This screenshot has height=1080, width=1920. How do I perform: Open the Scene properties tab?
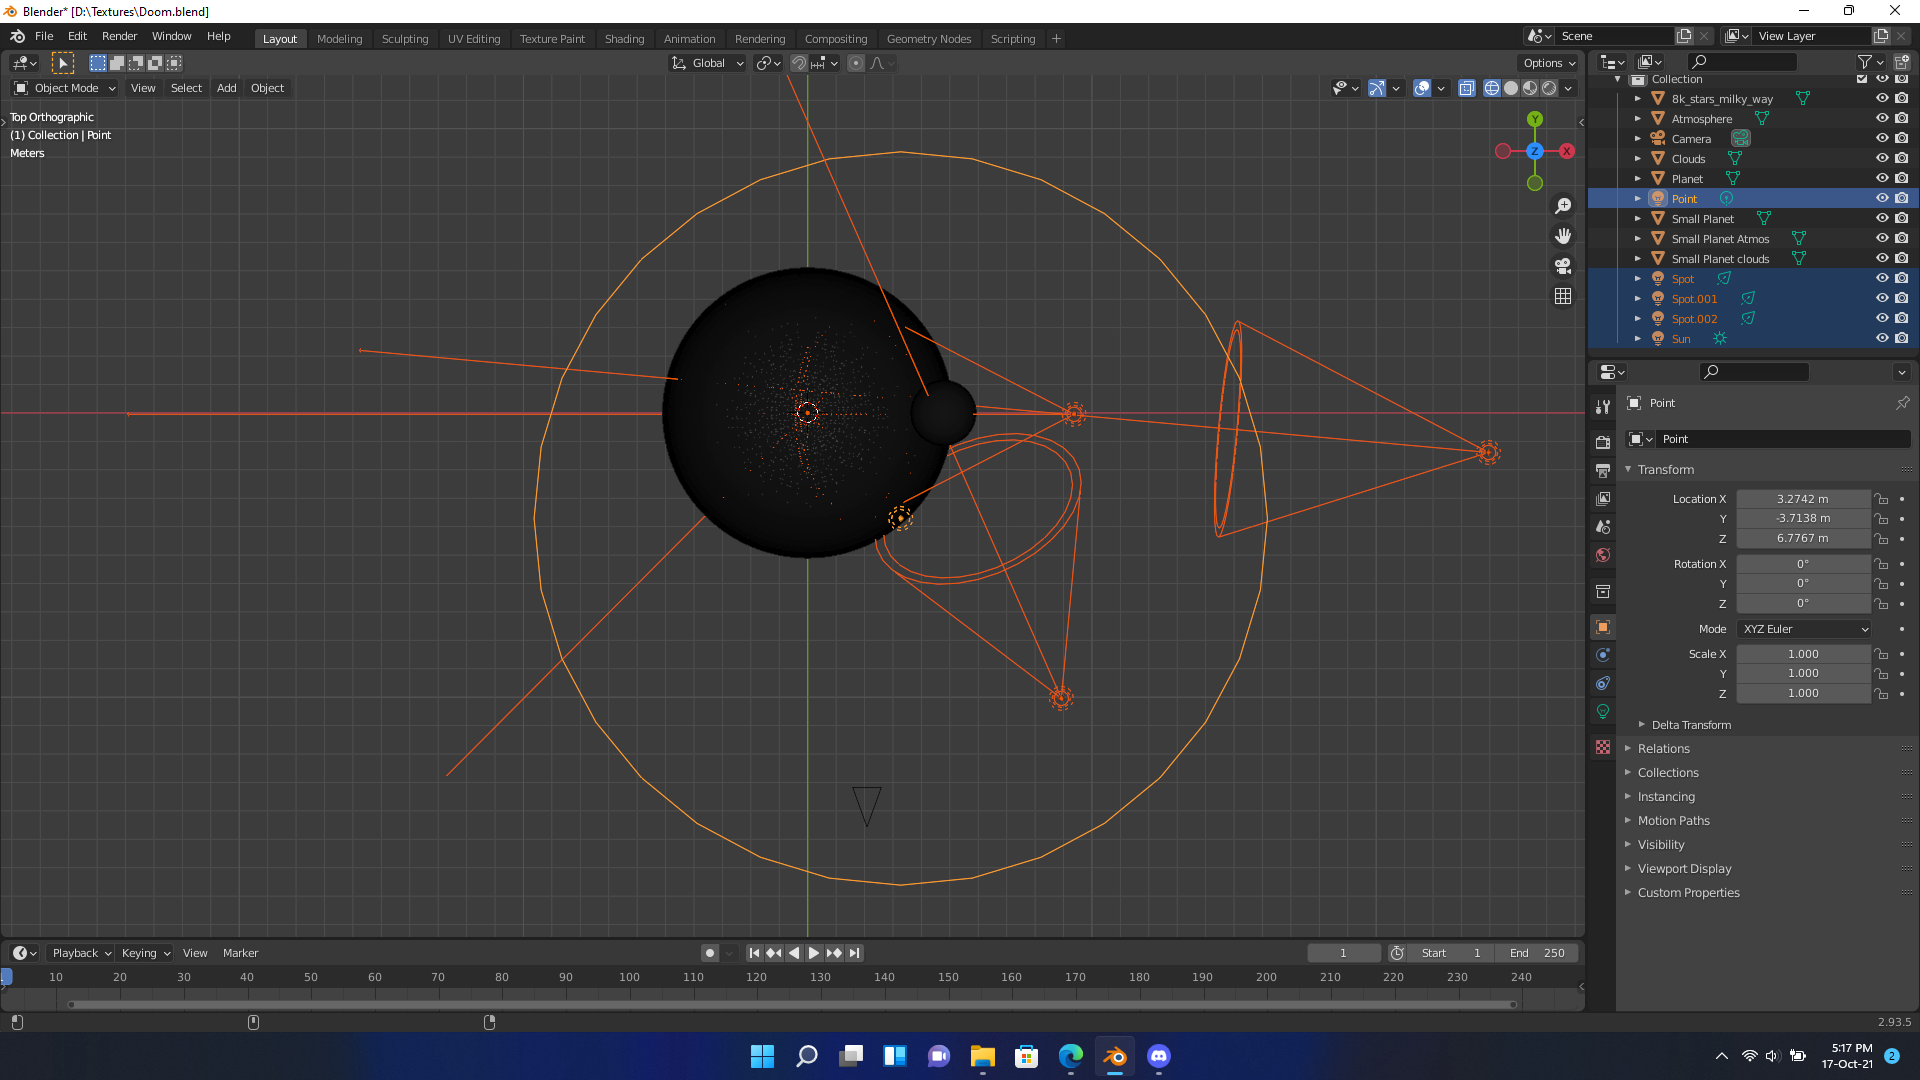pyautogui.click(x=1603, y=526)
